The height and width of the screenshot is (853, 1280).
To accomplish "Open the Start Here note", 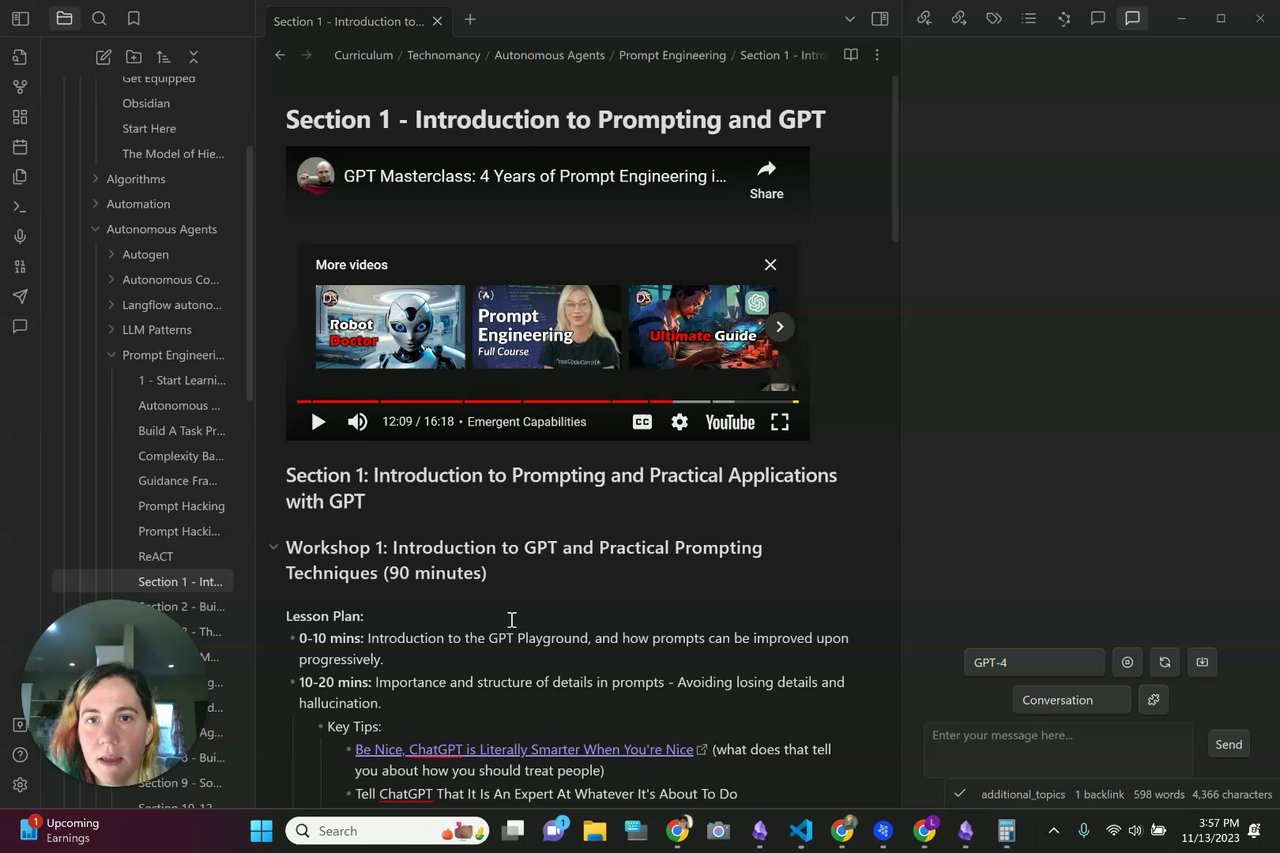I will tap(149, 128).
